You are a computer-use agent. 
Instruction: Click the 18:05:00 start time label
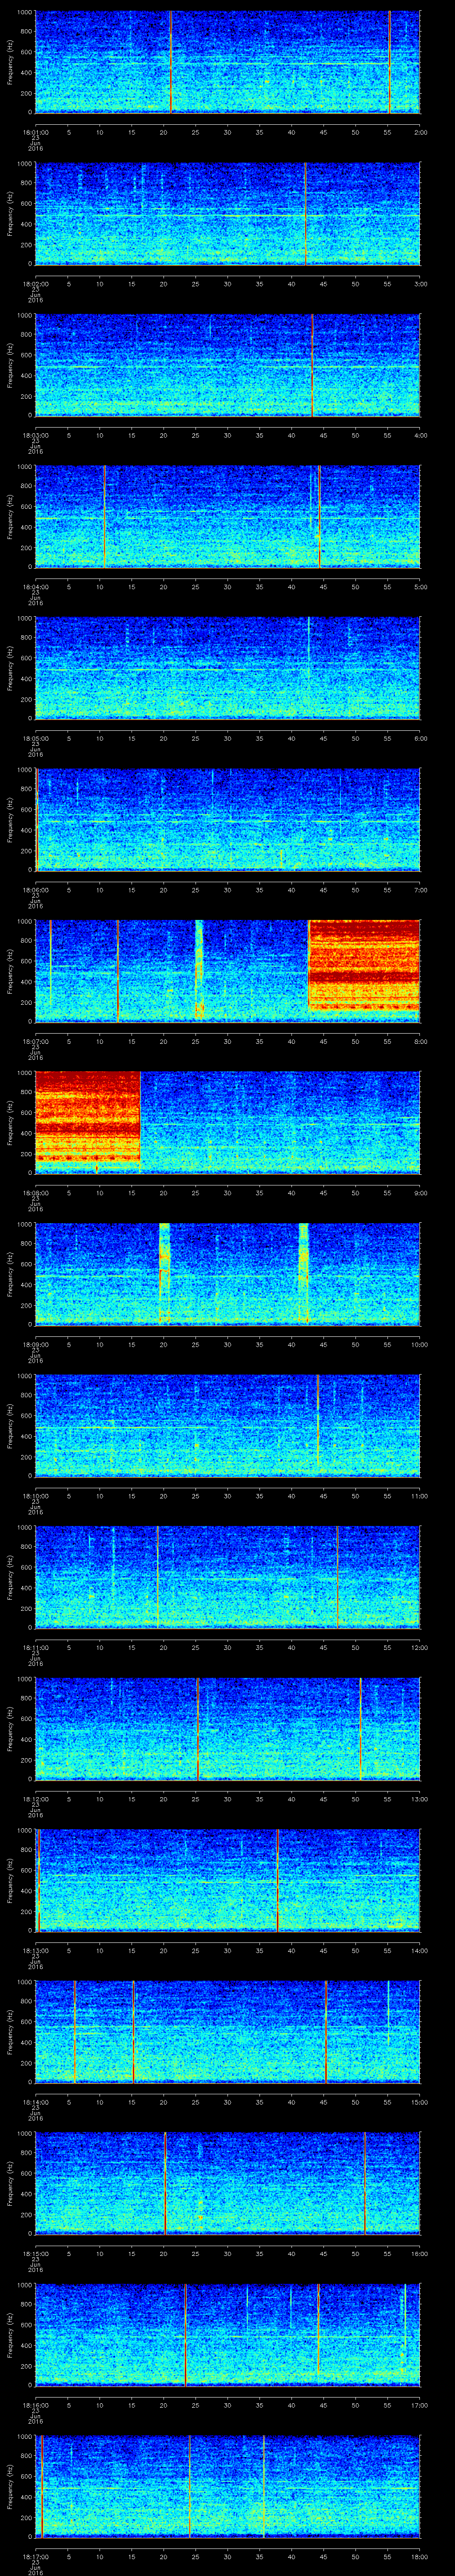[x=35, y=738]
